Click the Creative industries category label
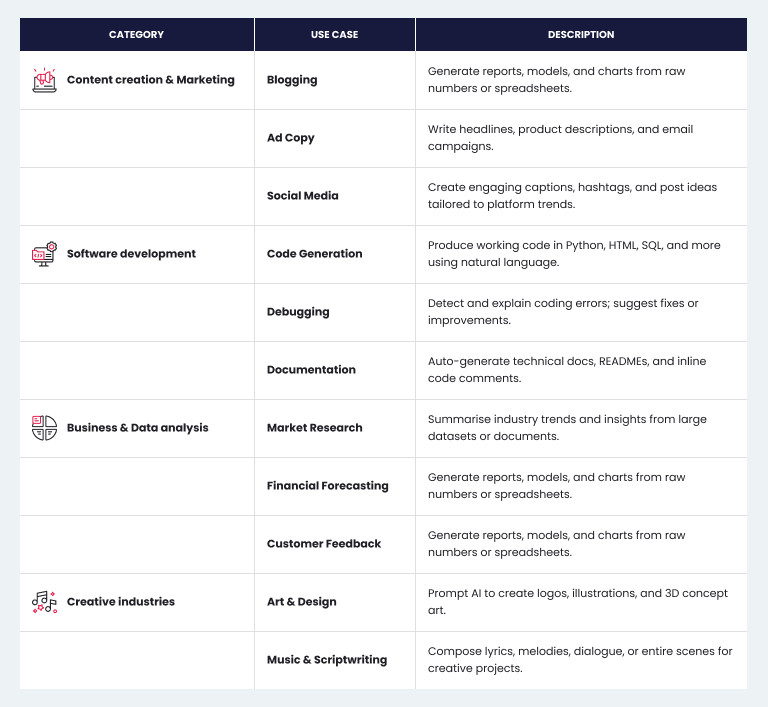This screenshot has height=707, width=768. pos(121,602)
